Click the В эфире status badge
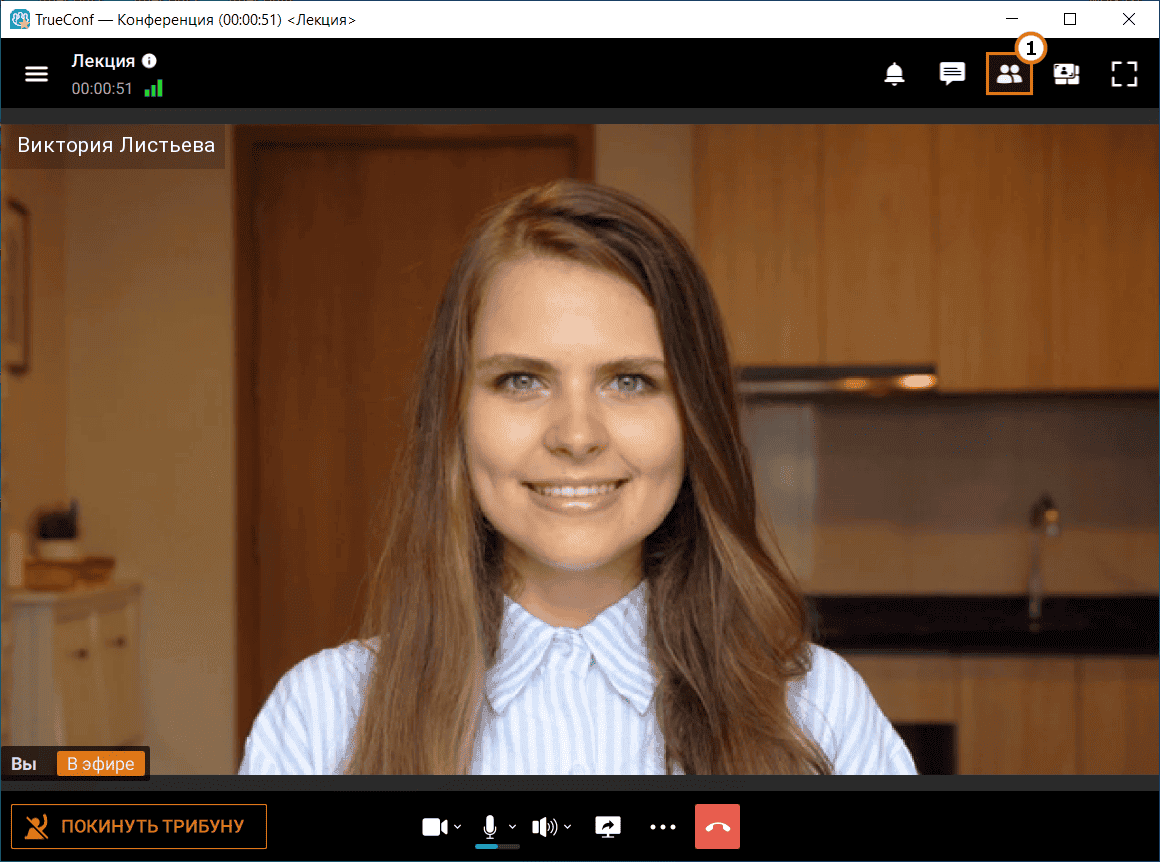1160x862 pixels. 101,764
